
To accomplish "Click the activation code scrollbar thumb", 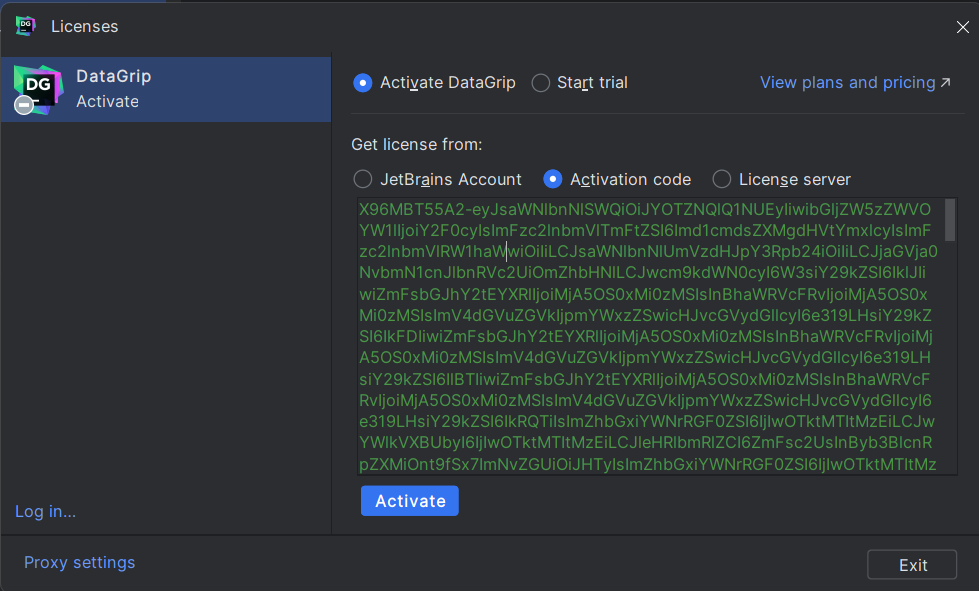I will coord(950,220).
